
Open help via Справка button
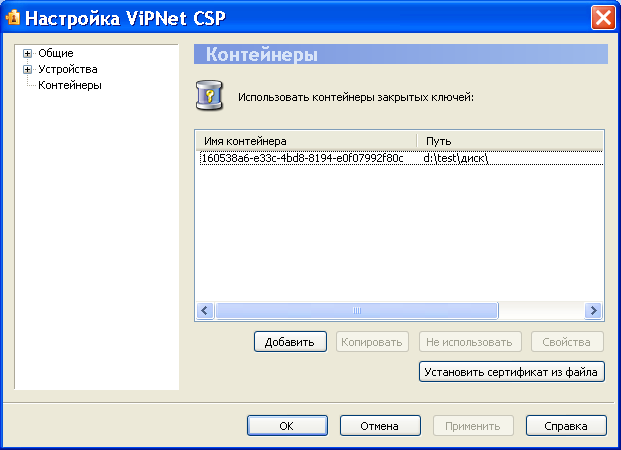[x=566, y=426]
